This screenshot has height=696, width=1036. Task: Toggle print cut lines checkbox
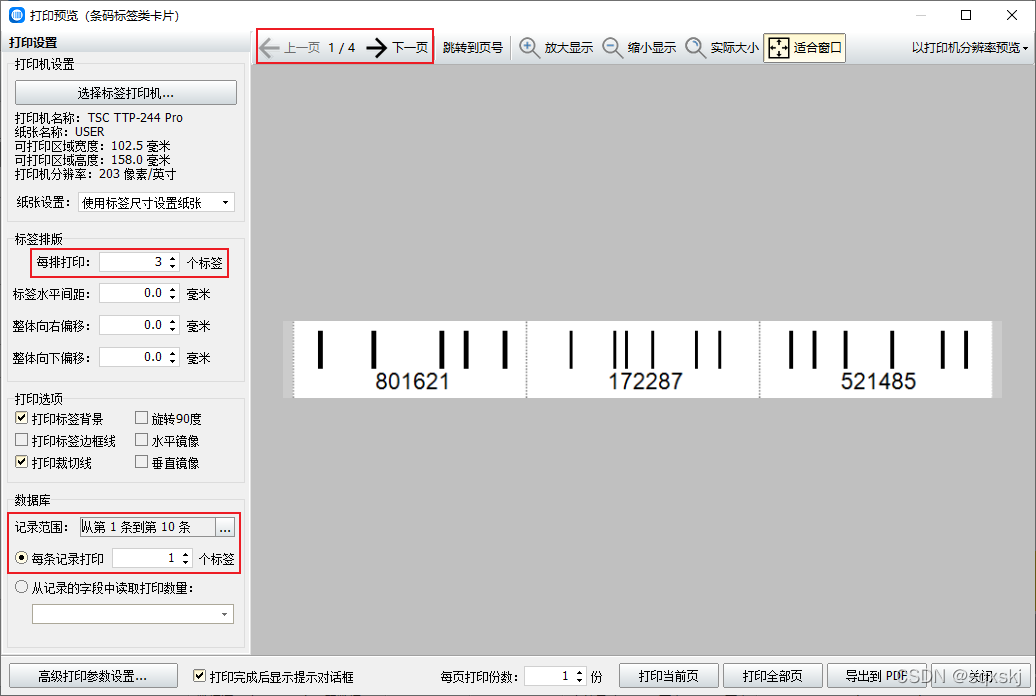tap(22, 461)
